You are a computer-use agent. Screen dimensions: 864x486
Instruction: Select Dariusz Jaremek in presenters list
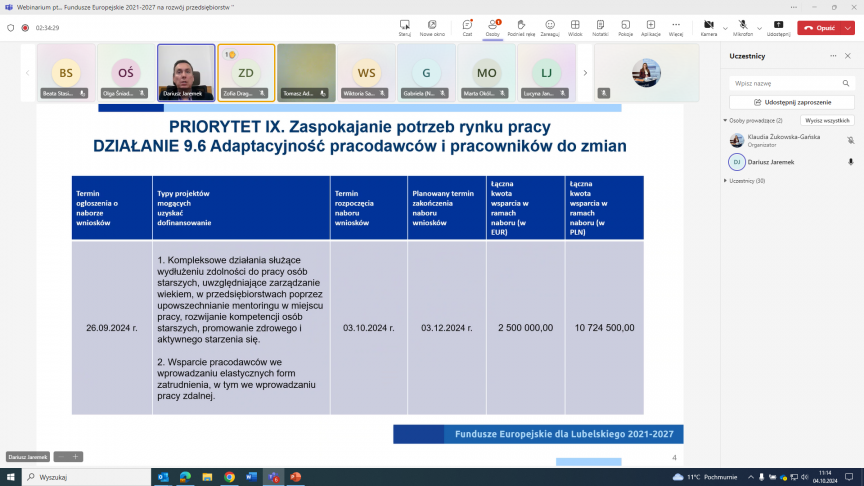tap(790, 162)
